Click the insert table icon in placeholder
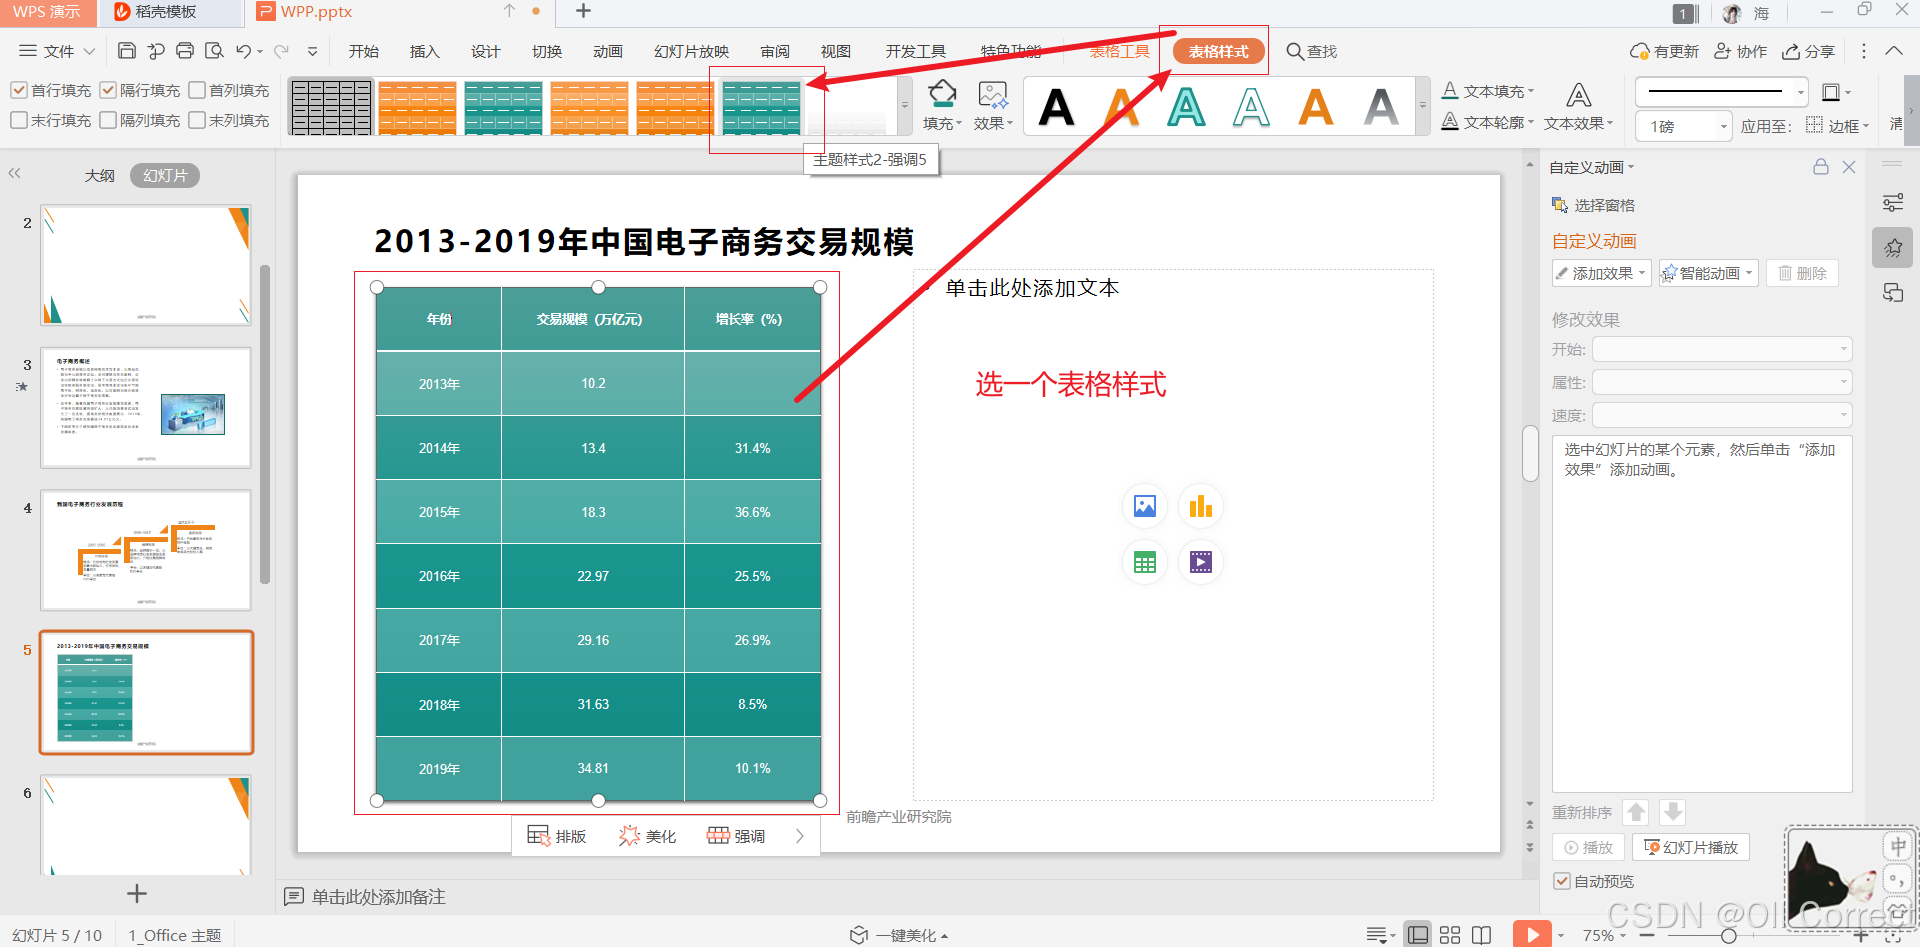 1145,562
